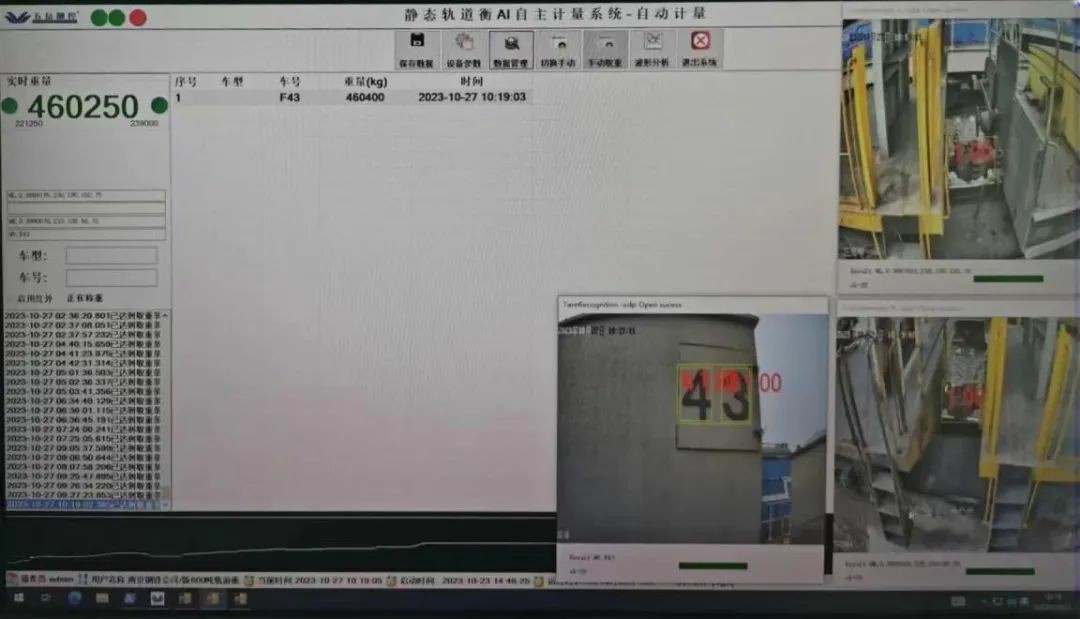Open the 数据管理 (data management) tool
The width and height of the screenshot is (1080, 619).
(511, 48)
